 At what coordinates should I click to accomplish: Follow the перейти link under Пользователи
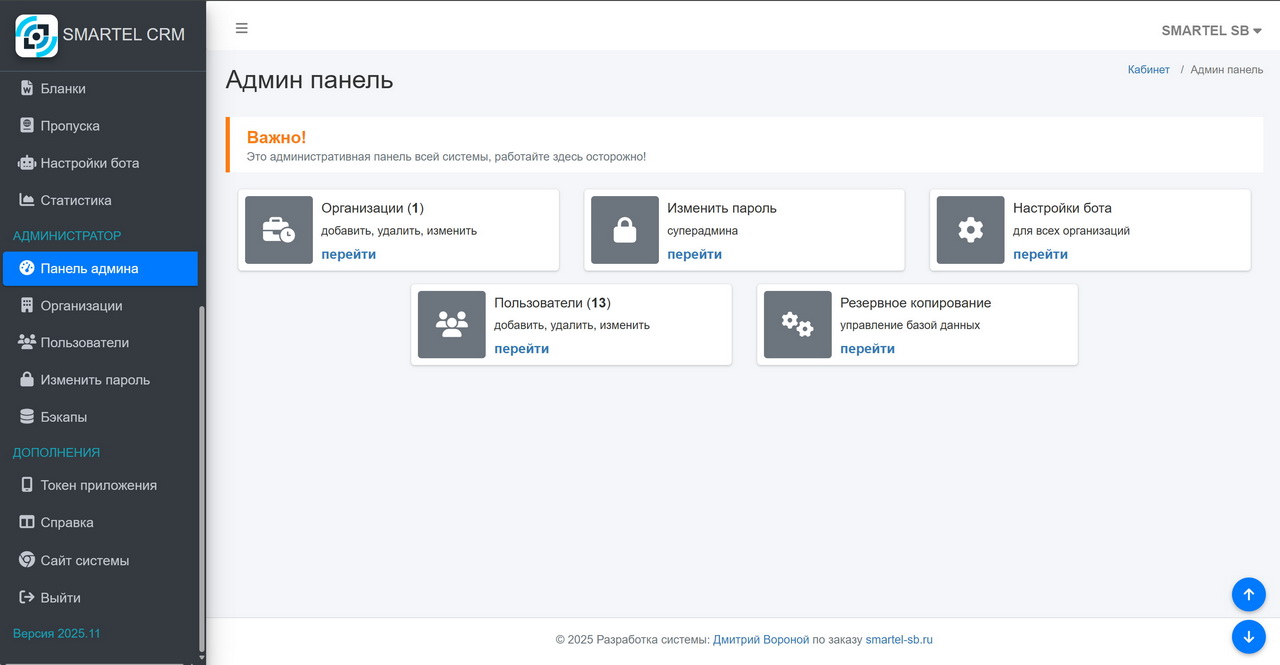521,349
